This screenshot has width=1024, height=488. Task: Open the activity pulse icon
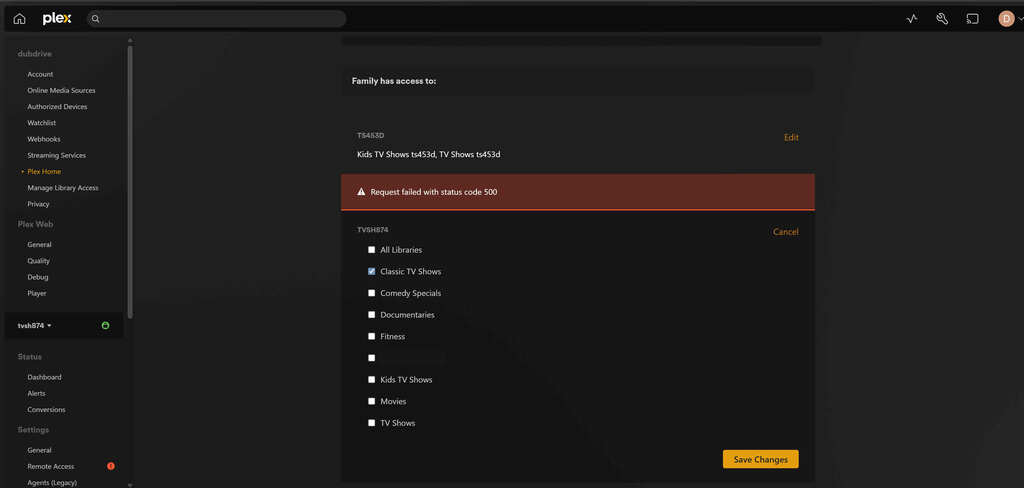pos(912,19)
